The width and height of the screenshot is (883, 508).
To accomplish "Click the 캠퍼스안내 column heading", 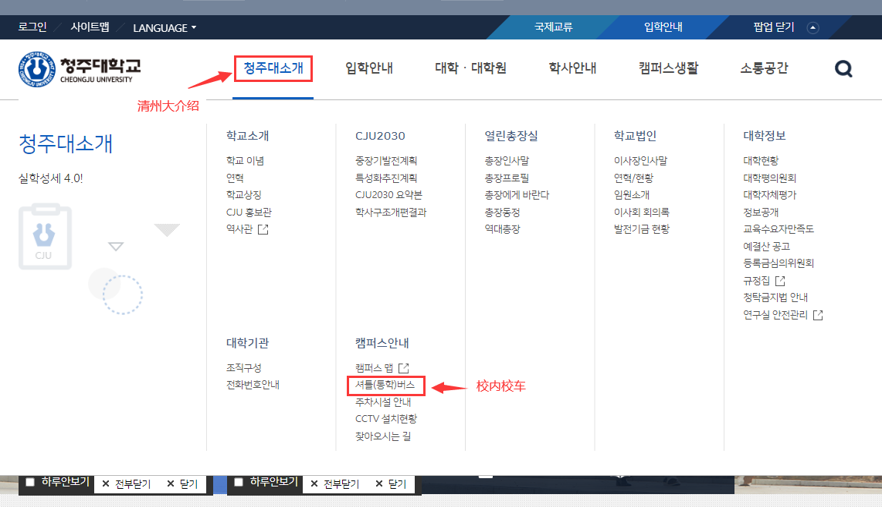I will tap(382, 343).
